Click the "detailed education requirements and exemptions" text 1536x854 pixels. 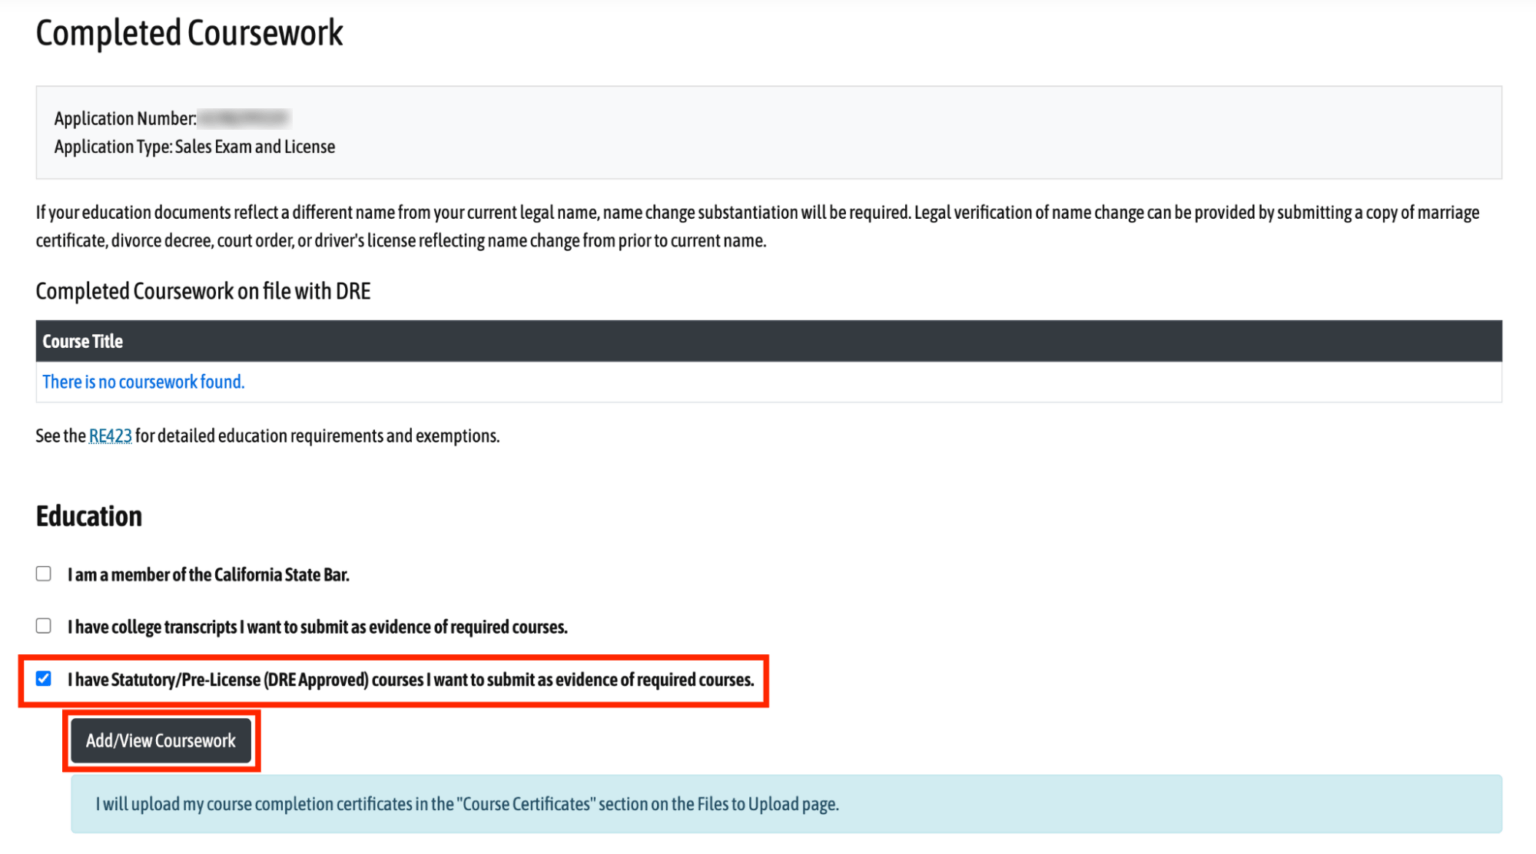point(317,436)
